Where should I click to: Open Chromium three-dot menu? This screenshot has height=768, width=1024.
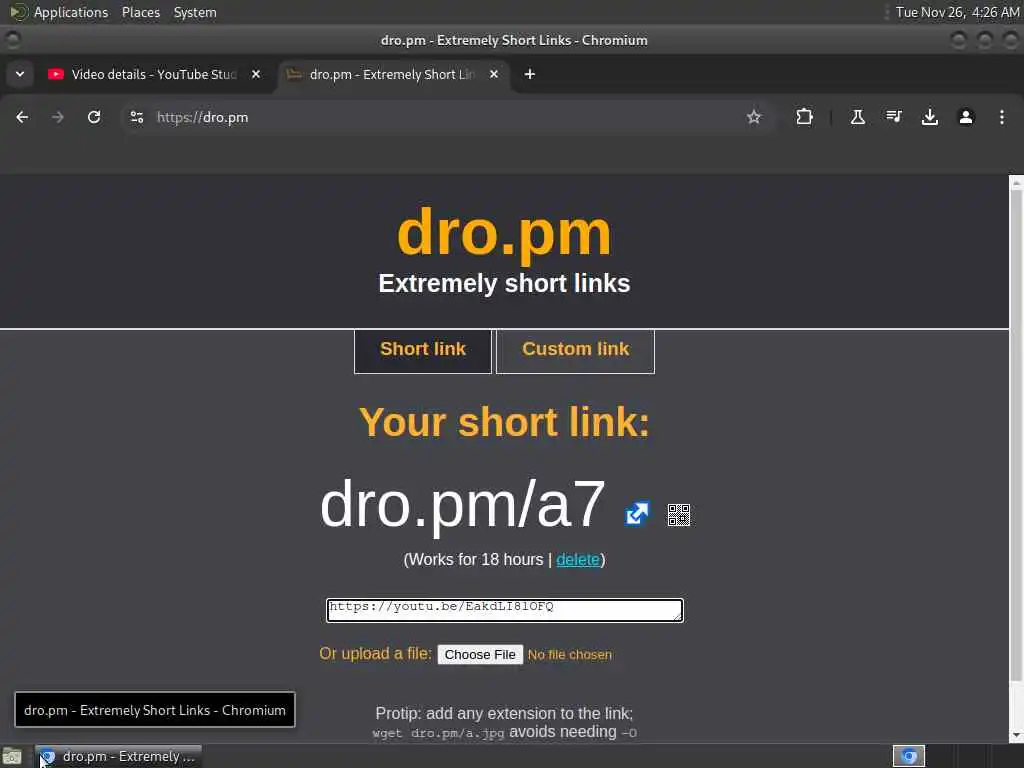pos(1001,118)
